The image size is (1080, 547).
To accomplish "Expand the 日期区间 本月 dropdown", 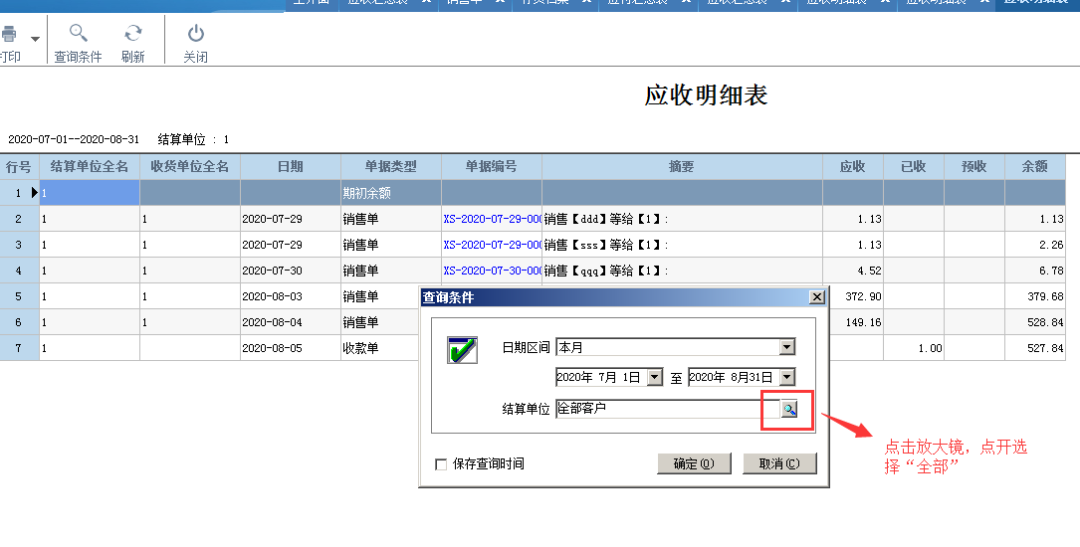I will pos(787,347).
